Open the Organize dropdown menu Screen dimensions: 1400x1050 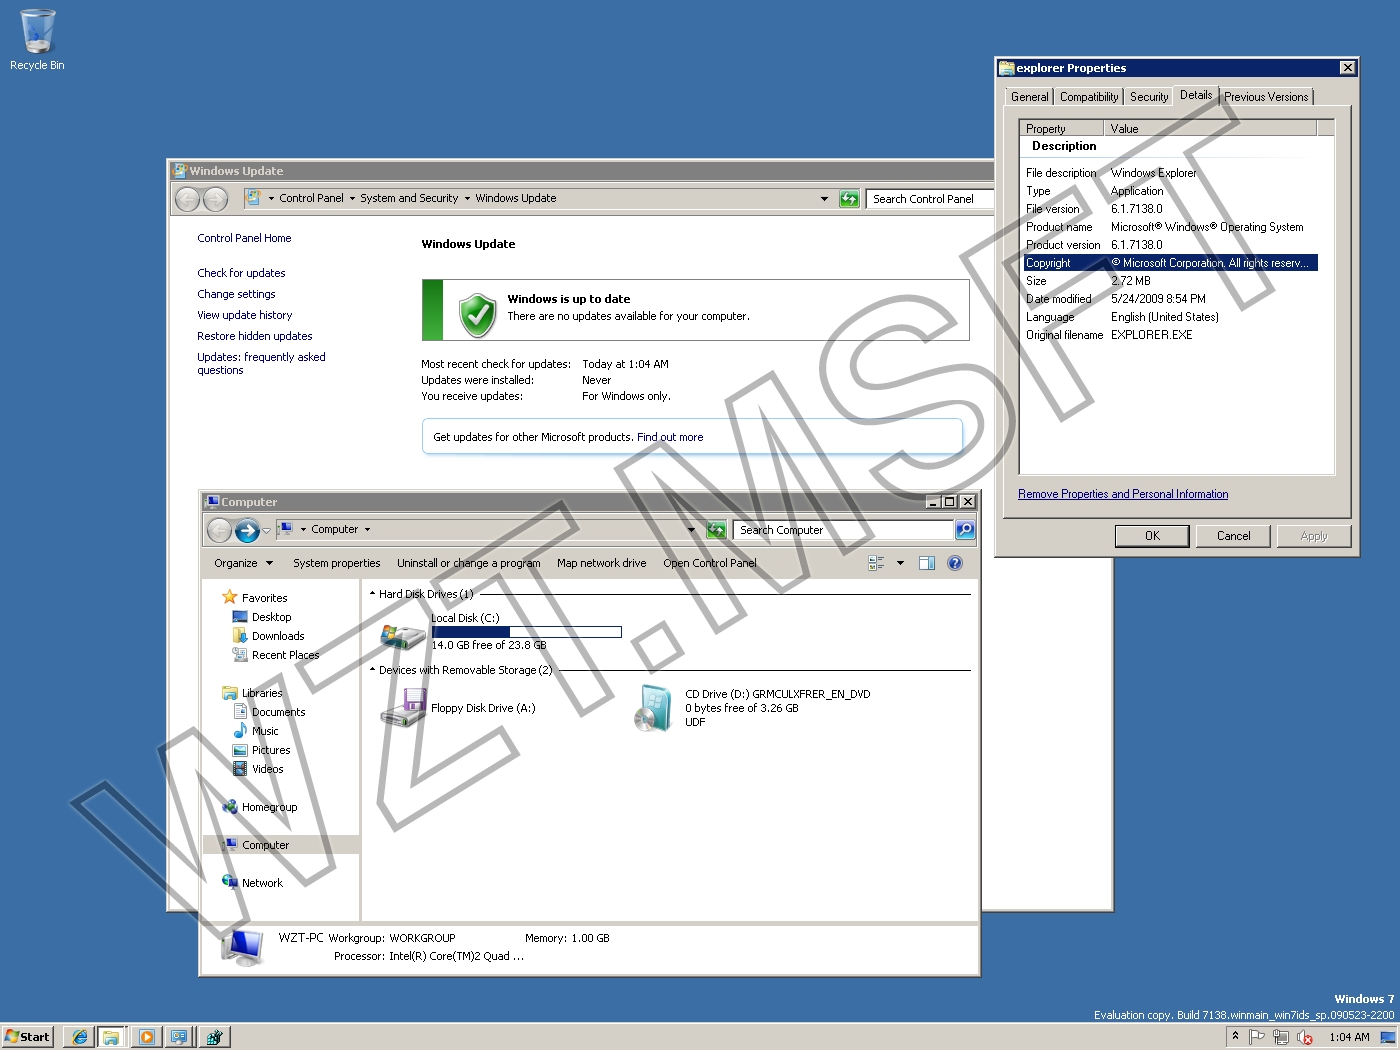click(x=243, y=563)
